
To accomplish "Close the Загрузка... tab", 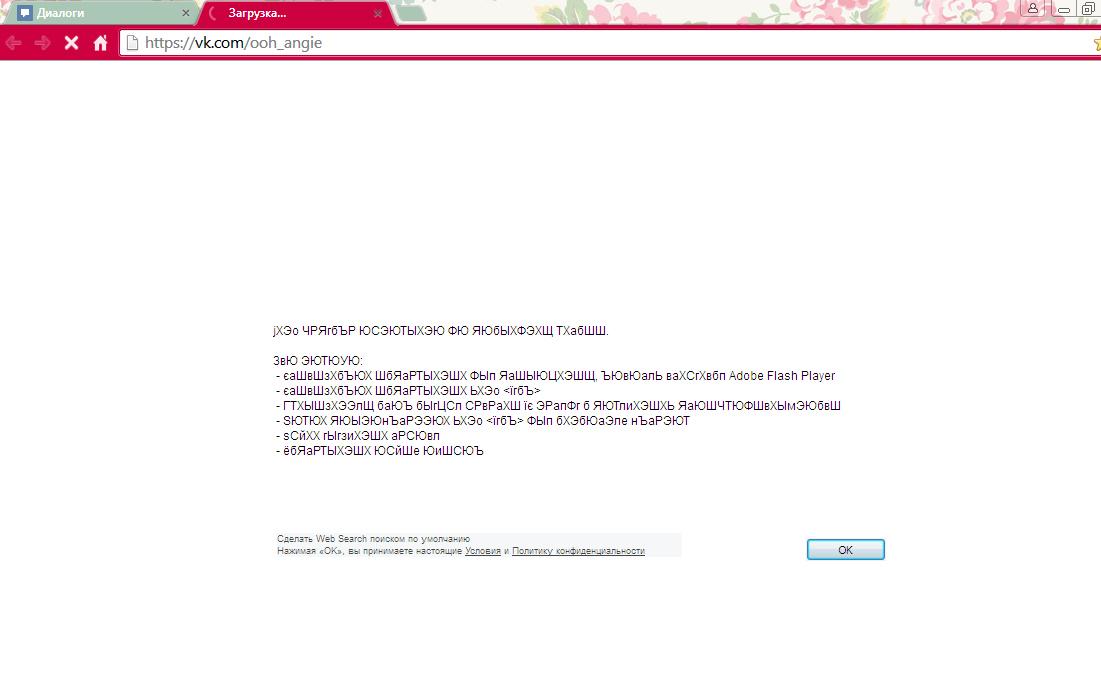I will [x=378, y=13].
